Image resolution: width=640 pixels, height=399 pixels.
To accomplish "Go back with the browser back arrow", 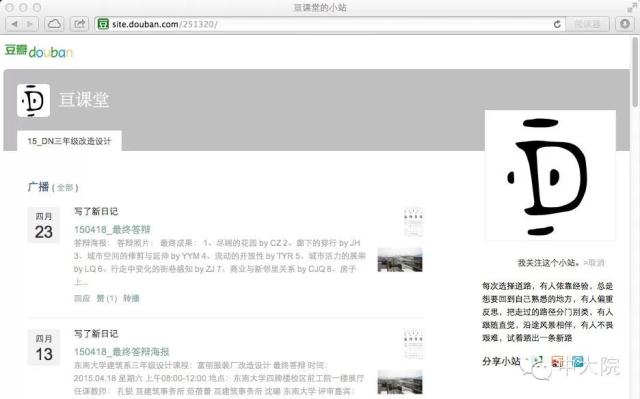I will [15, 24].
